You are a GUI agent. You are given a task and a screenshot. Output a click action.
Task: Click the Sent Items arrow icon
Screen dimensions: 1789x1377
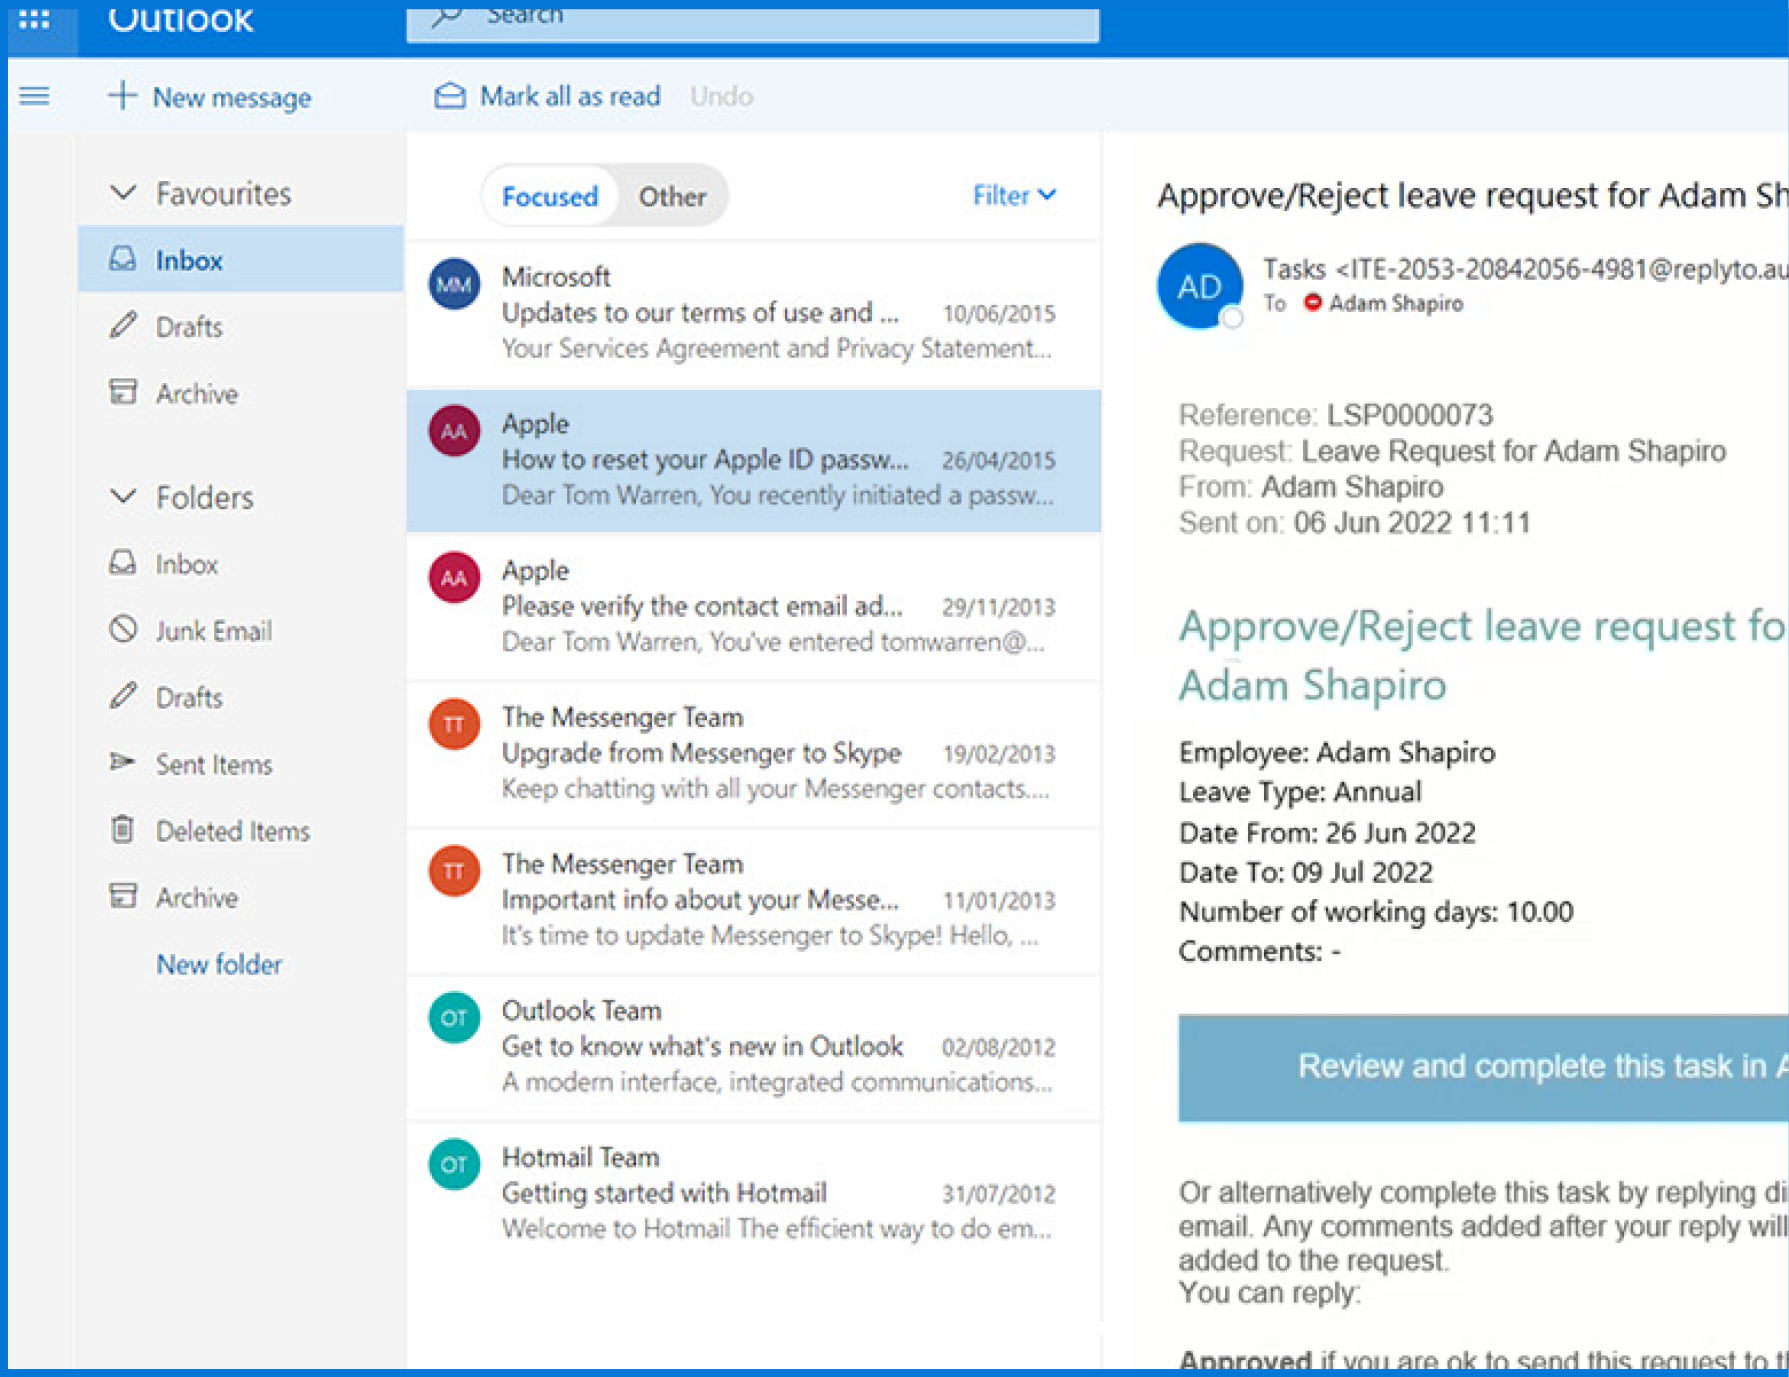click(123, 762)
